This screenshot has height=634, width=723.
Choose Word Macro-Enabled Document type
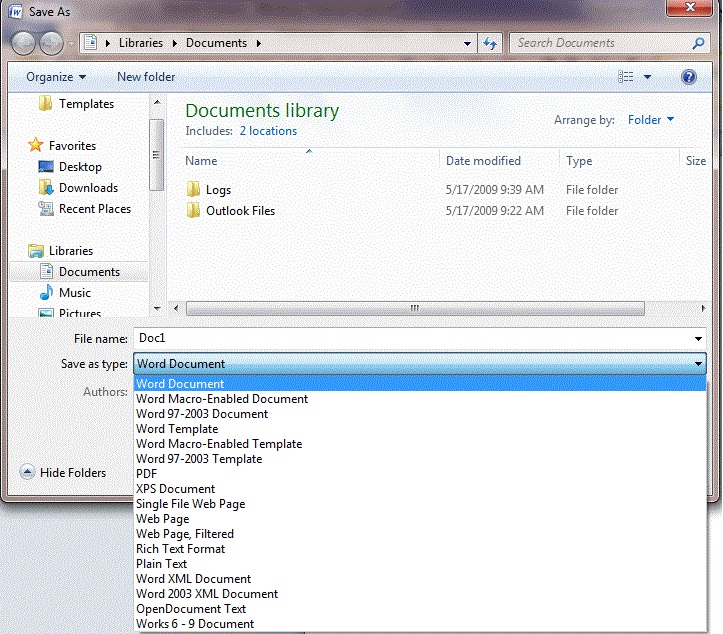(420, 399)
